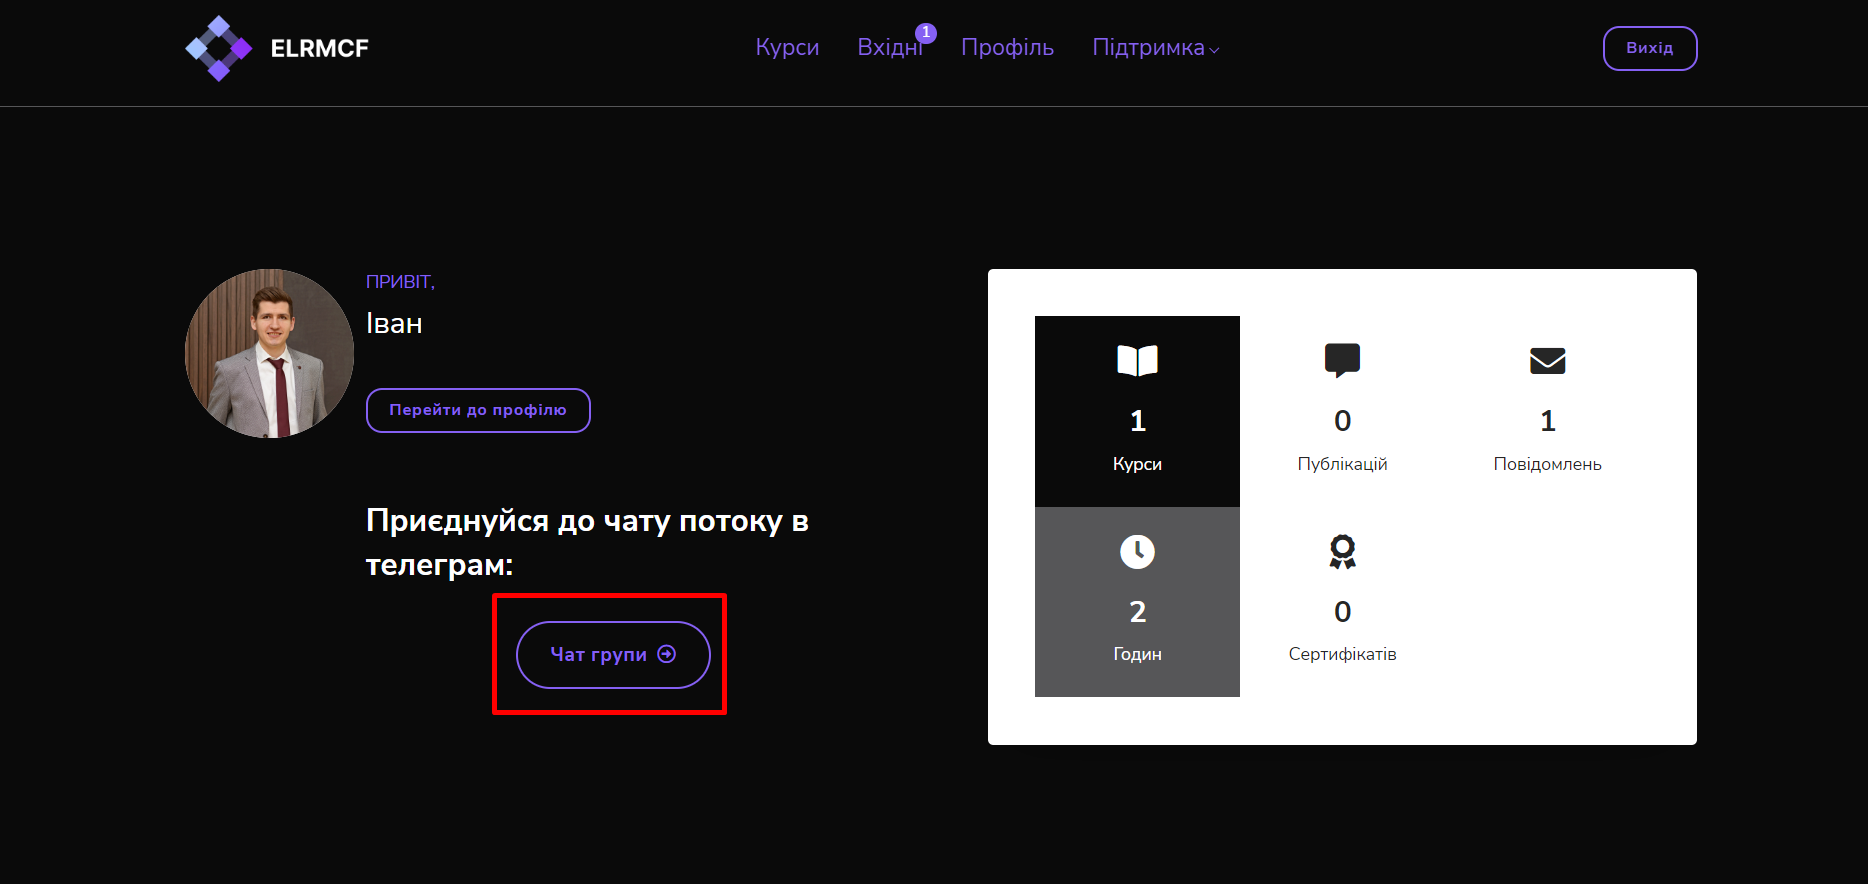Click the number 1 in Курси tile
The width and height of the screenshot is (1868, 884).
[1137, 421]
